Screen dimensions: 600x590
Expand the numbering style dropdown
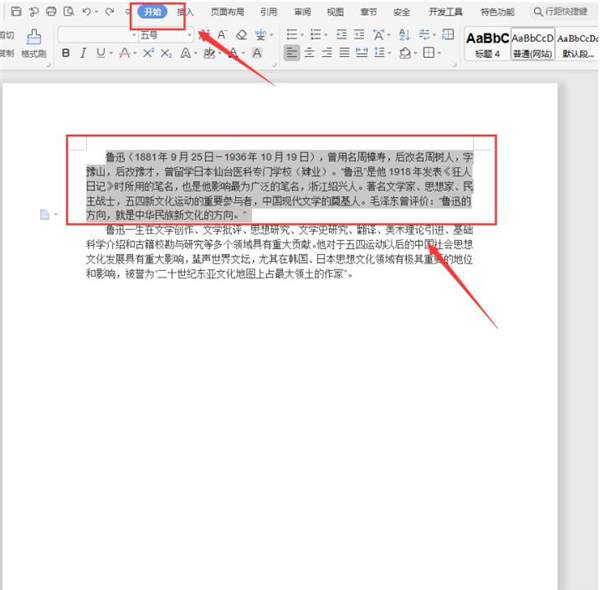326,35
